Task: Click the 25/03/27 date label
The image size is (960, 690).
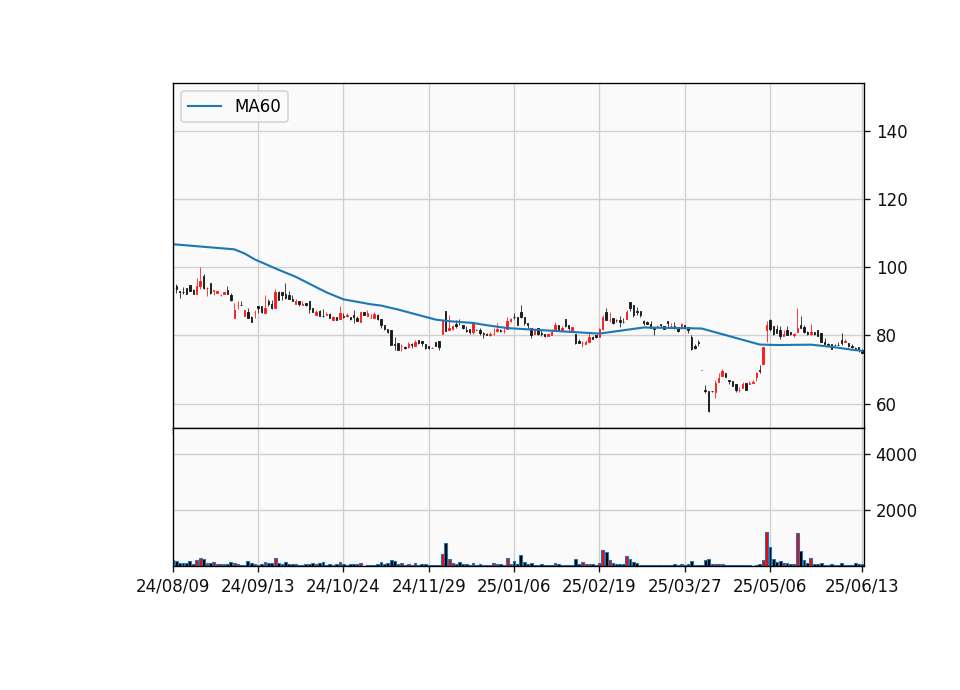Action: (684, 586)
